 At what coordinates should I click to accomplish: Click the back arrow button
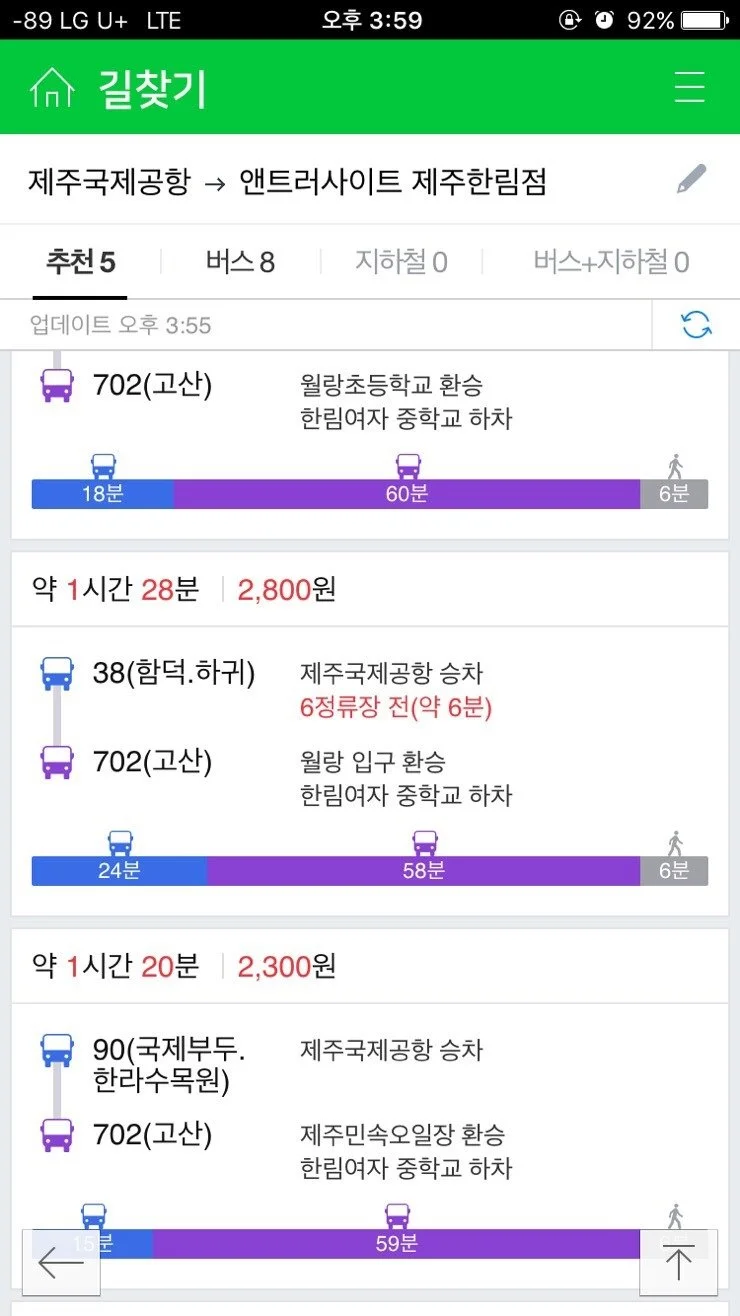point(60,1263)
